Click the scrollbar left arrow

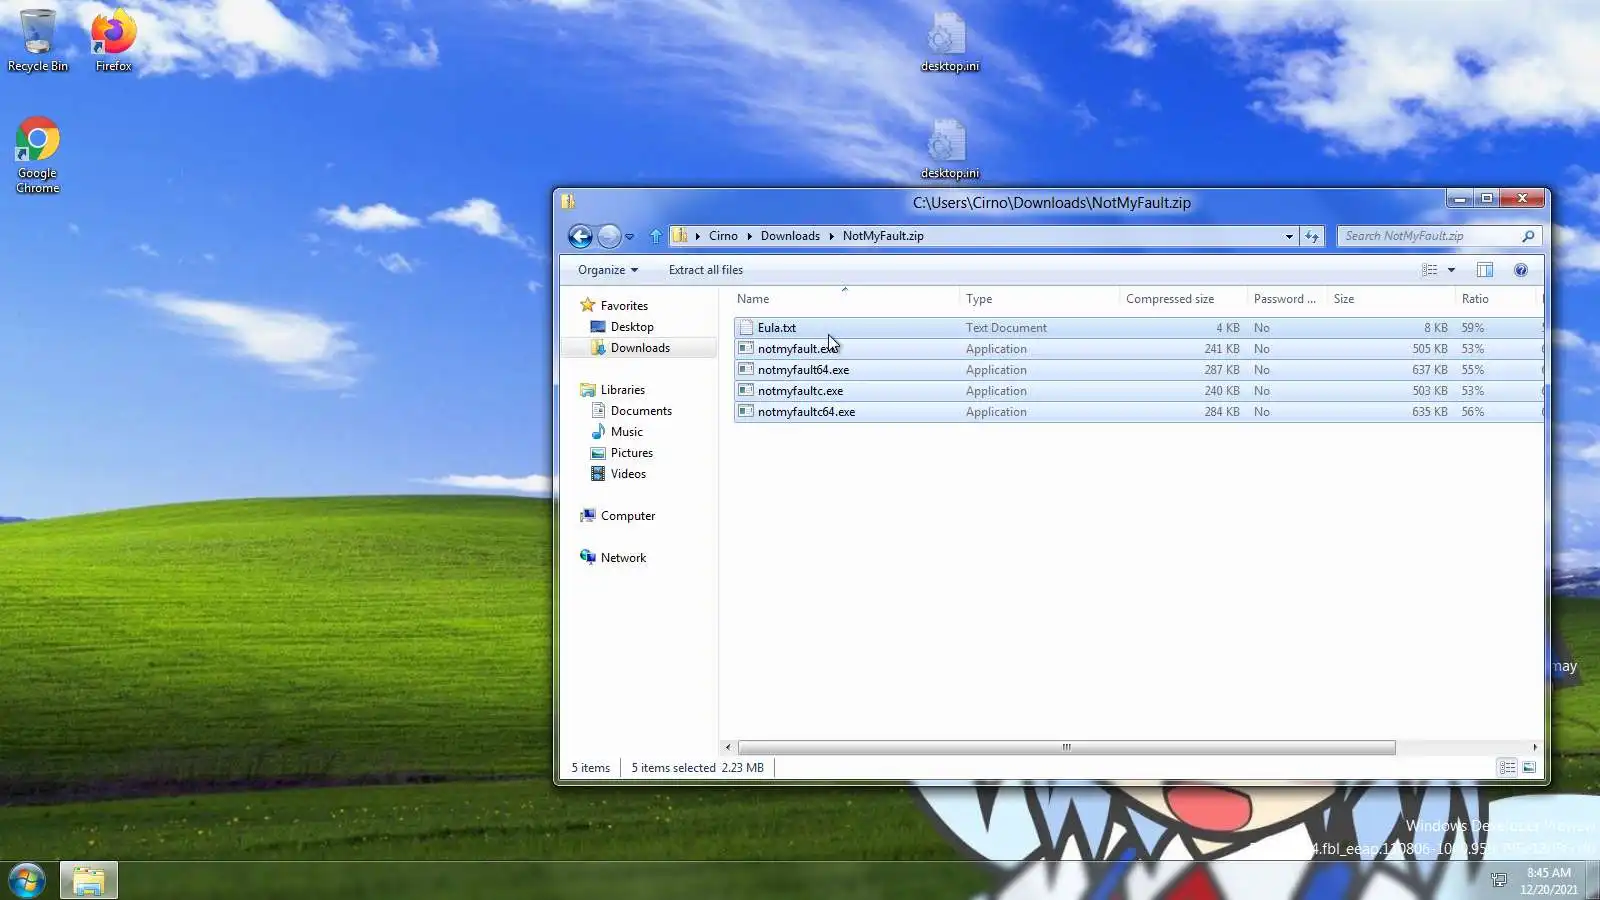click(x=728, y=747)
